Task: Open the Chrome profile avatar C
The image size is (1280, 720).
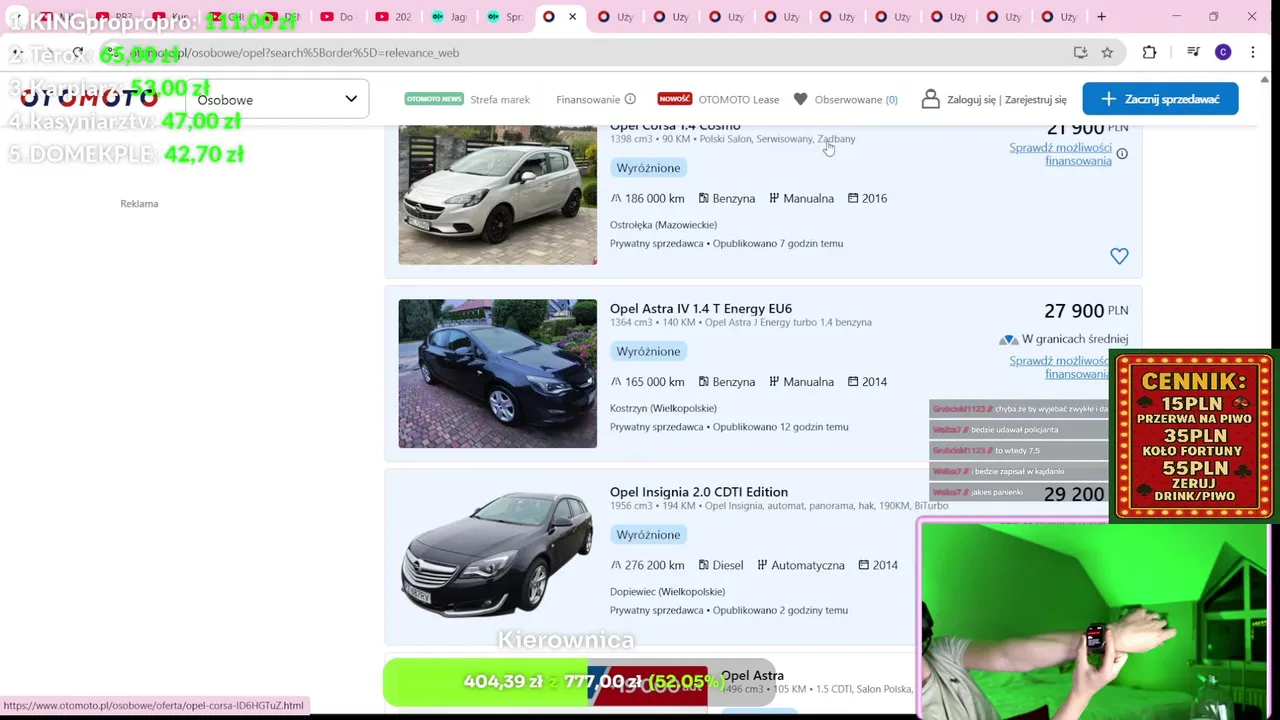Action: [1223, 52]
